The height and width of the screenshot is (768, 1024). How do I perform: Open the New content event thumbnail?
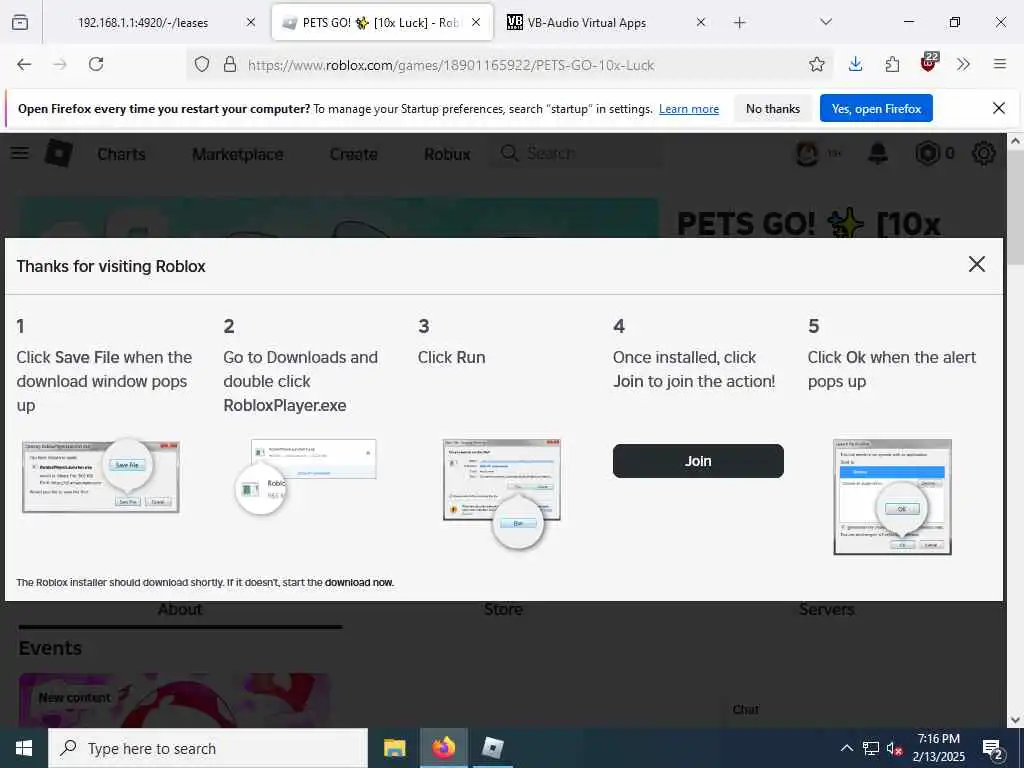[x=174, y=700]
